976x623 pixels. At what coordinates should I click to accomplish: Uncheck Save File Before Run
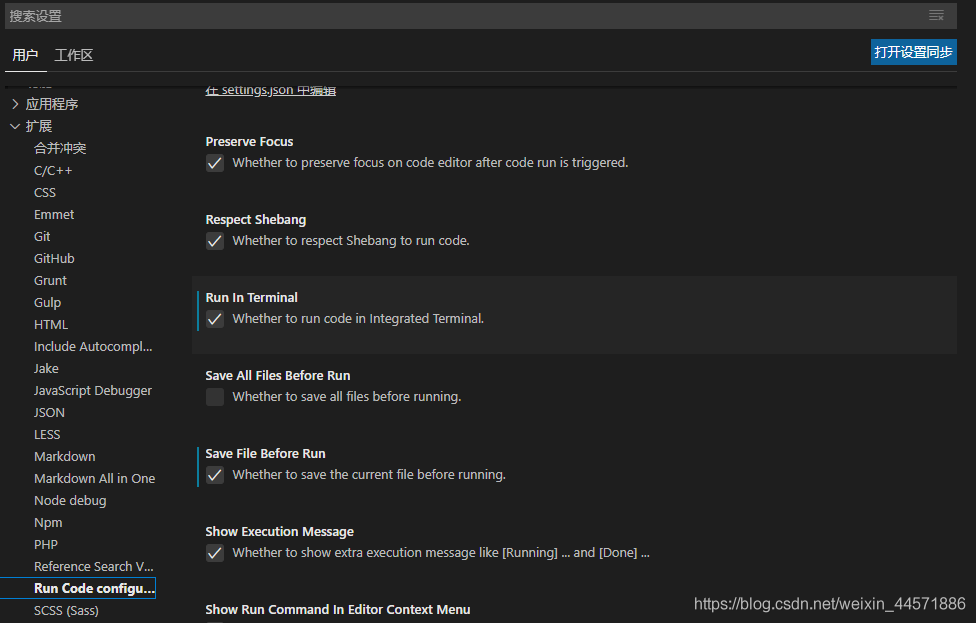pyautogui.click(x=215, y=475)
